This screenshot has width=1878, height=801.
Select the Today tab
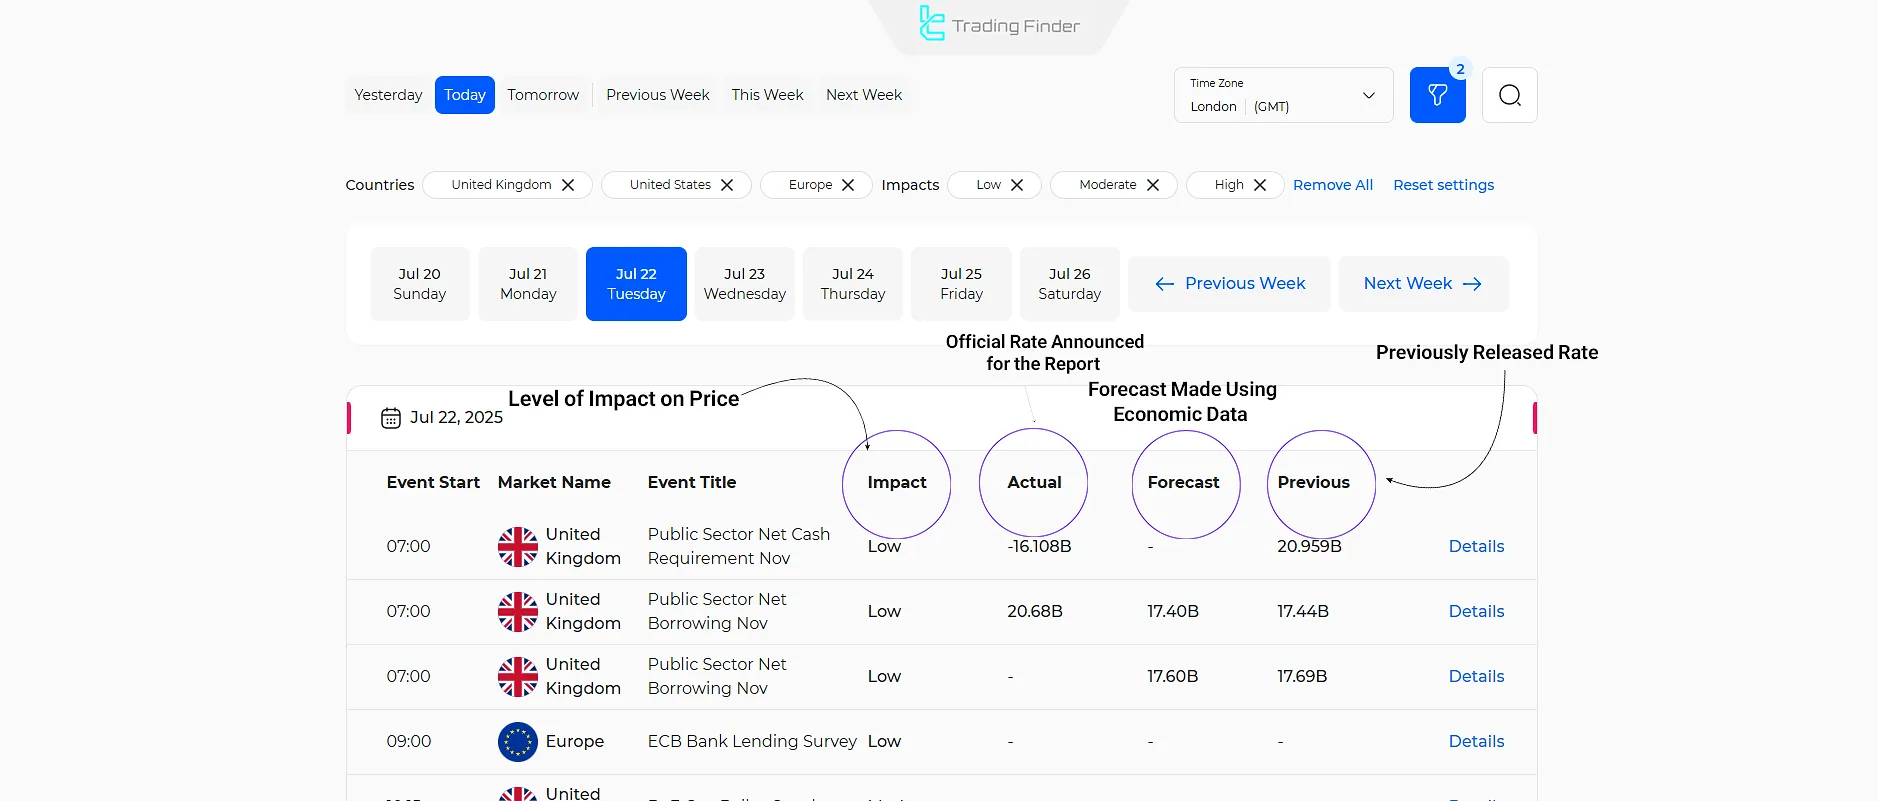point(465,95)
